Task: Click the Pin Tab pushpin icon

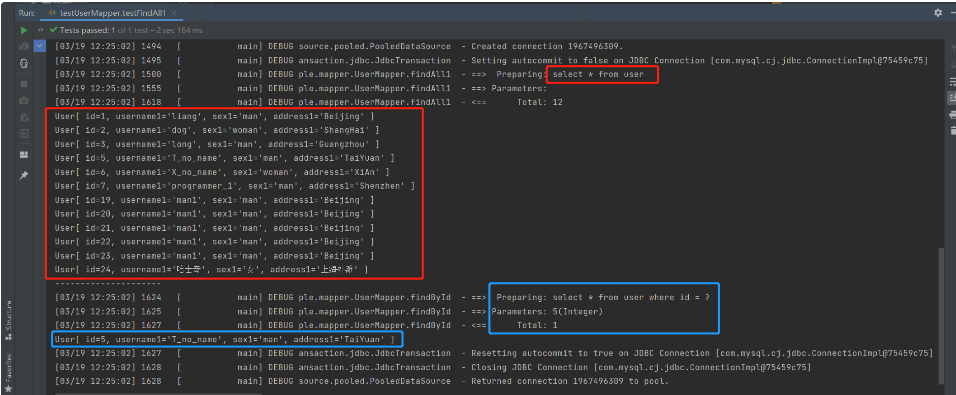Action: point(24,176)
